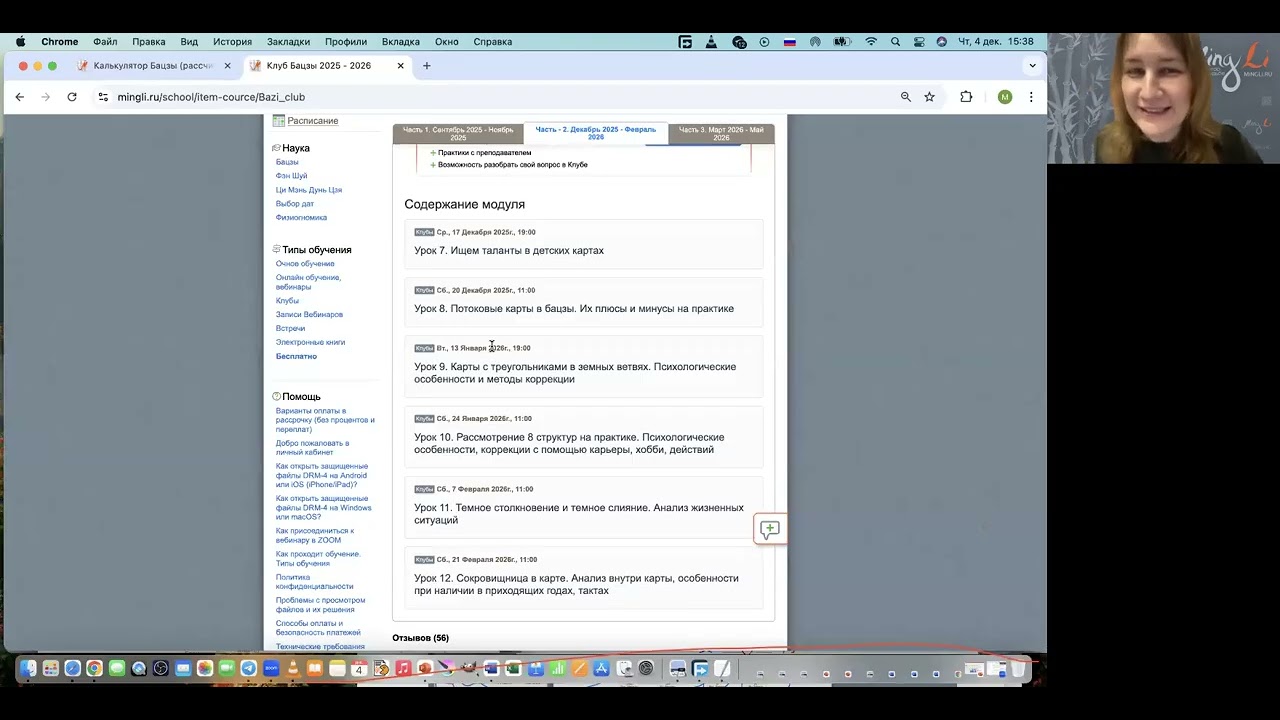Viewport: 1280px width, 720px height.
Task: Open the Бесплатно link
Action: click(296, 357)
